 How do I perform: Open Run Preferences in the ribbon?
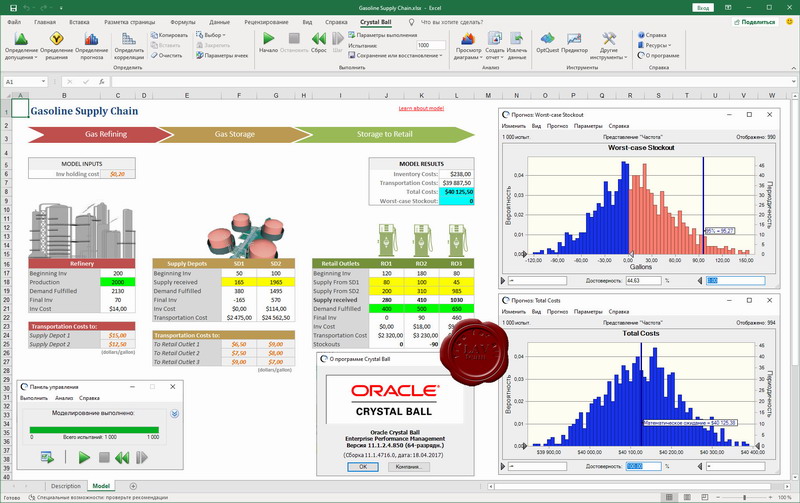382,35
